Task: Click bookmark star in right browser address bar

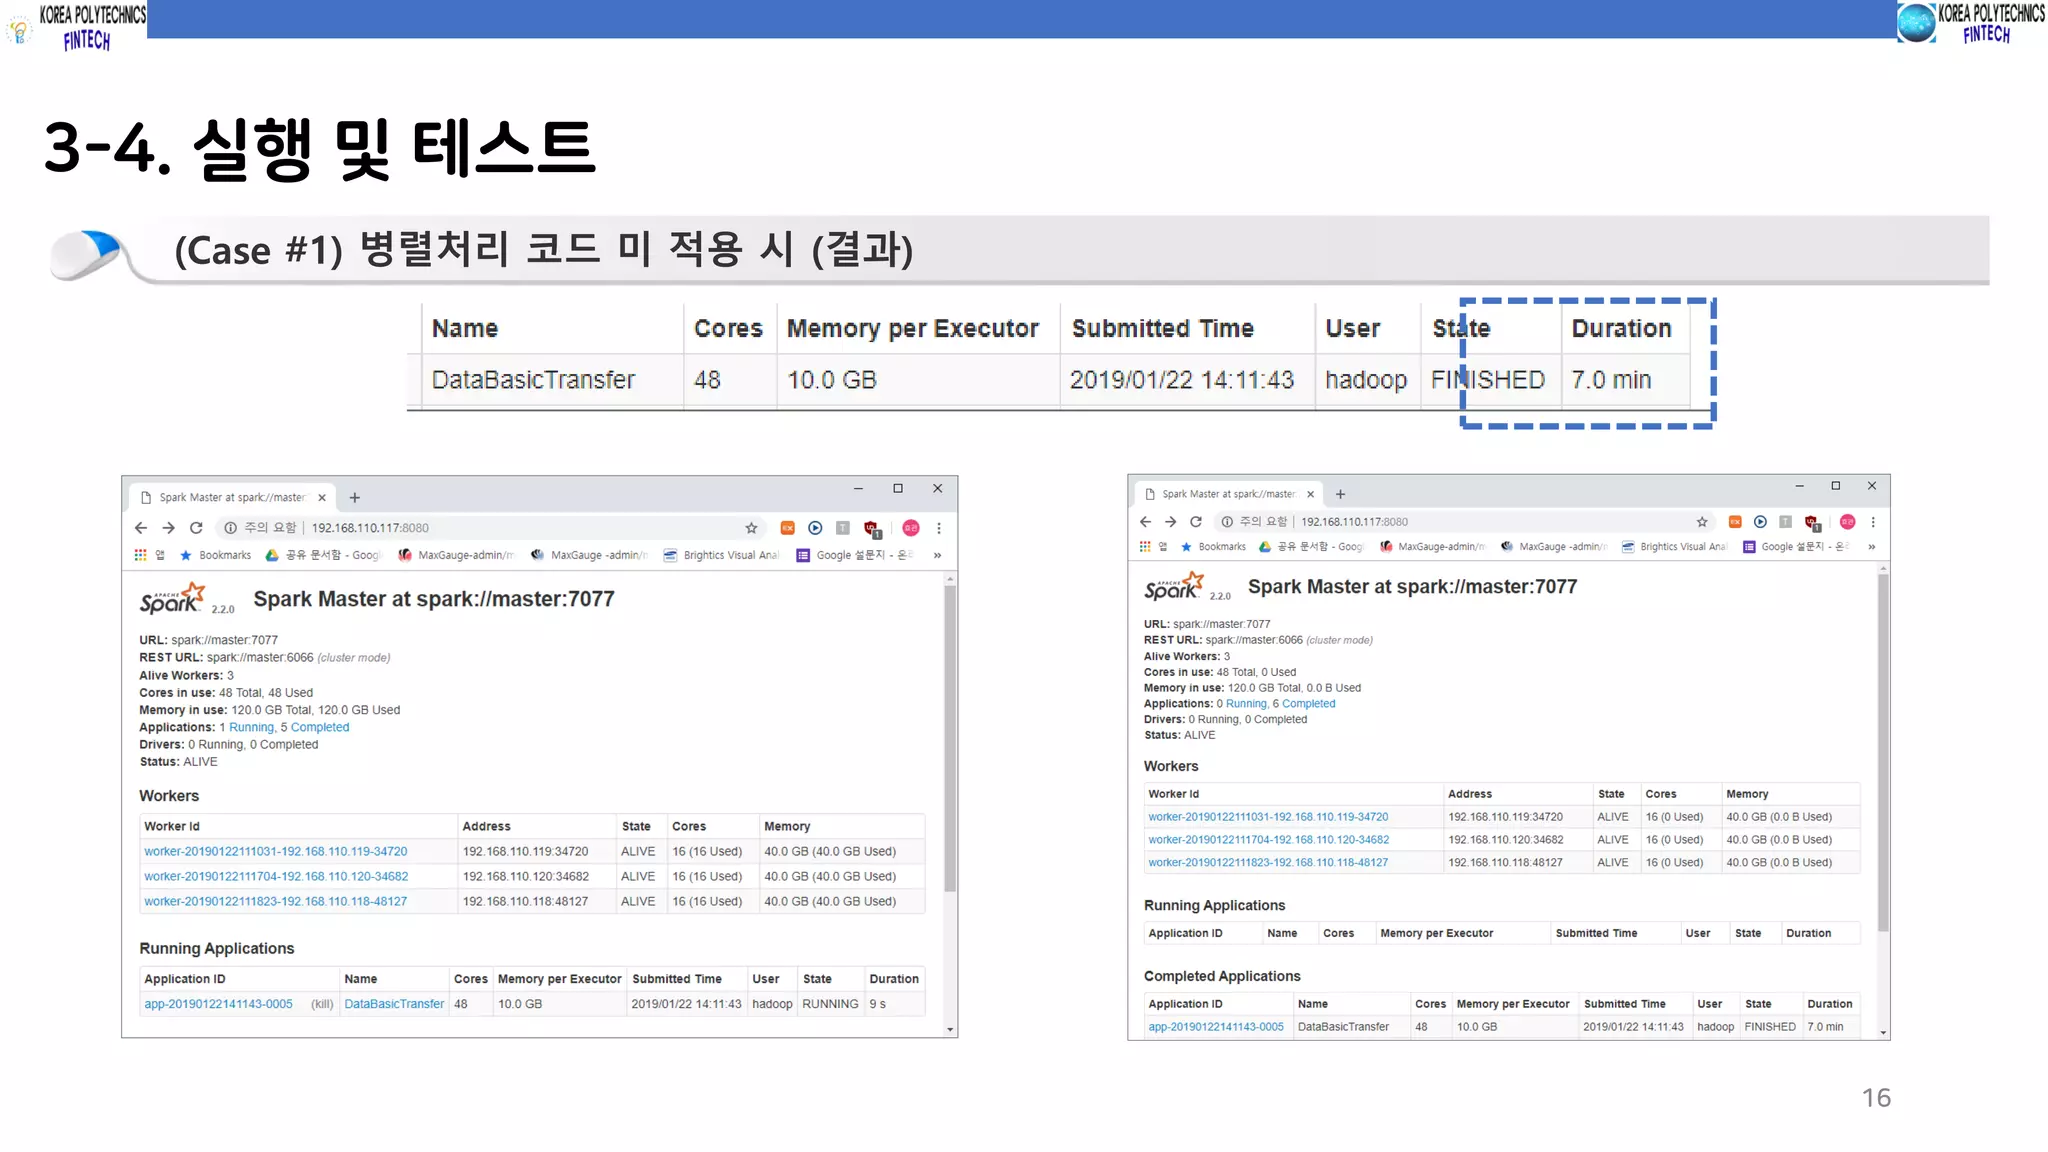Action: point(1702,522)
